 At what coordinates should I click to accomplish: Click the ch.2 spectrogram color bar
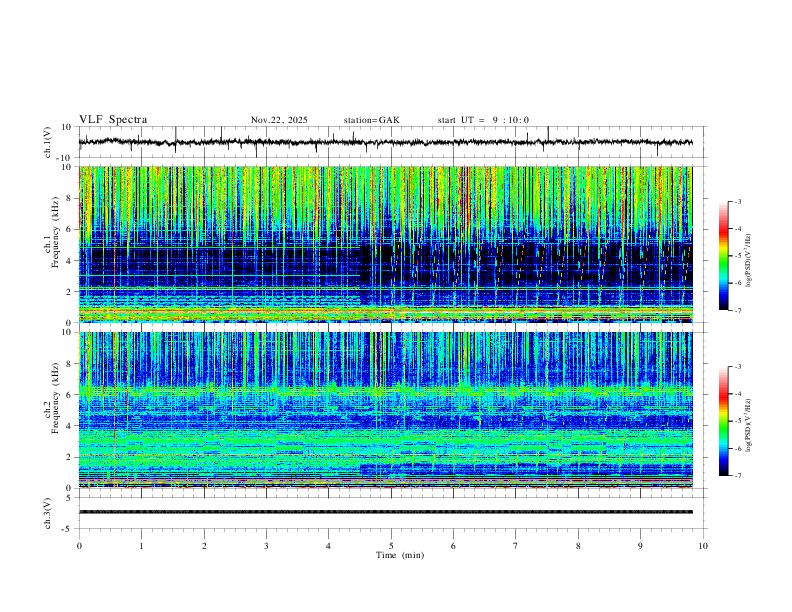(723, 421)
